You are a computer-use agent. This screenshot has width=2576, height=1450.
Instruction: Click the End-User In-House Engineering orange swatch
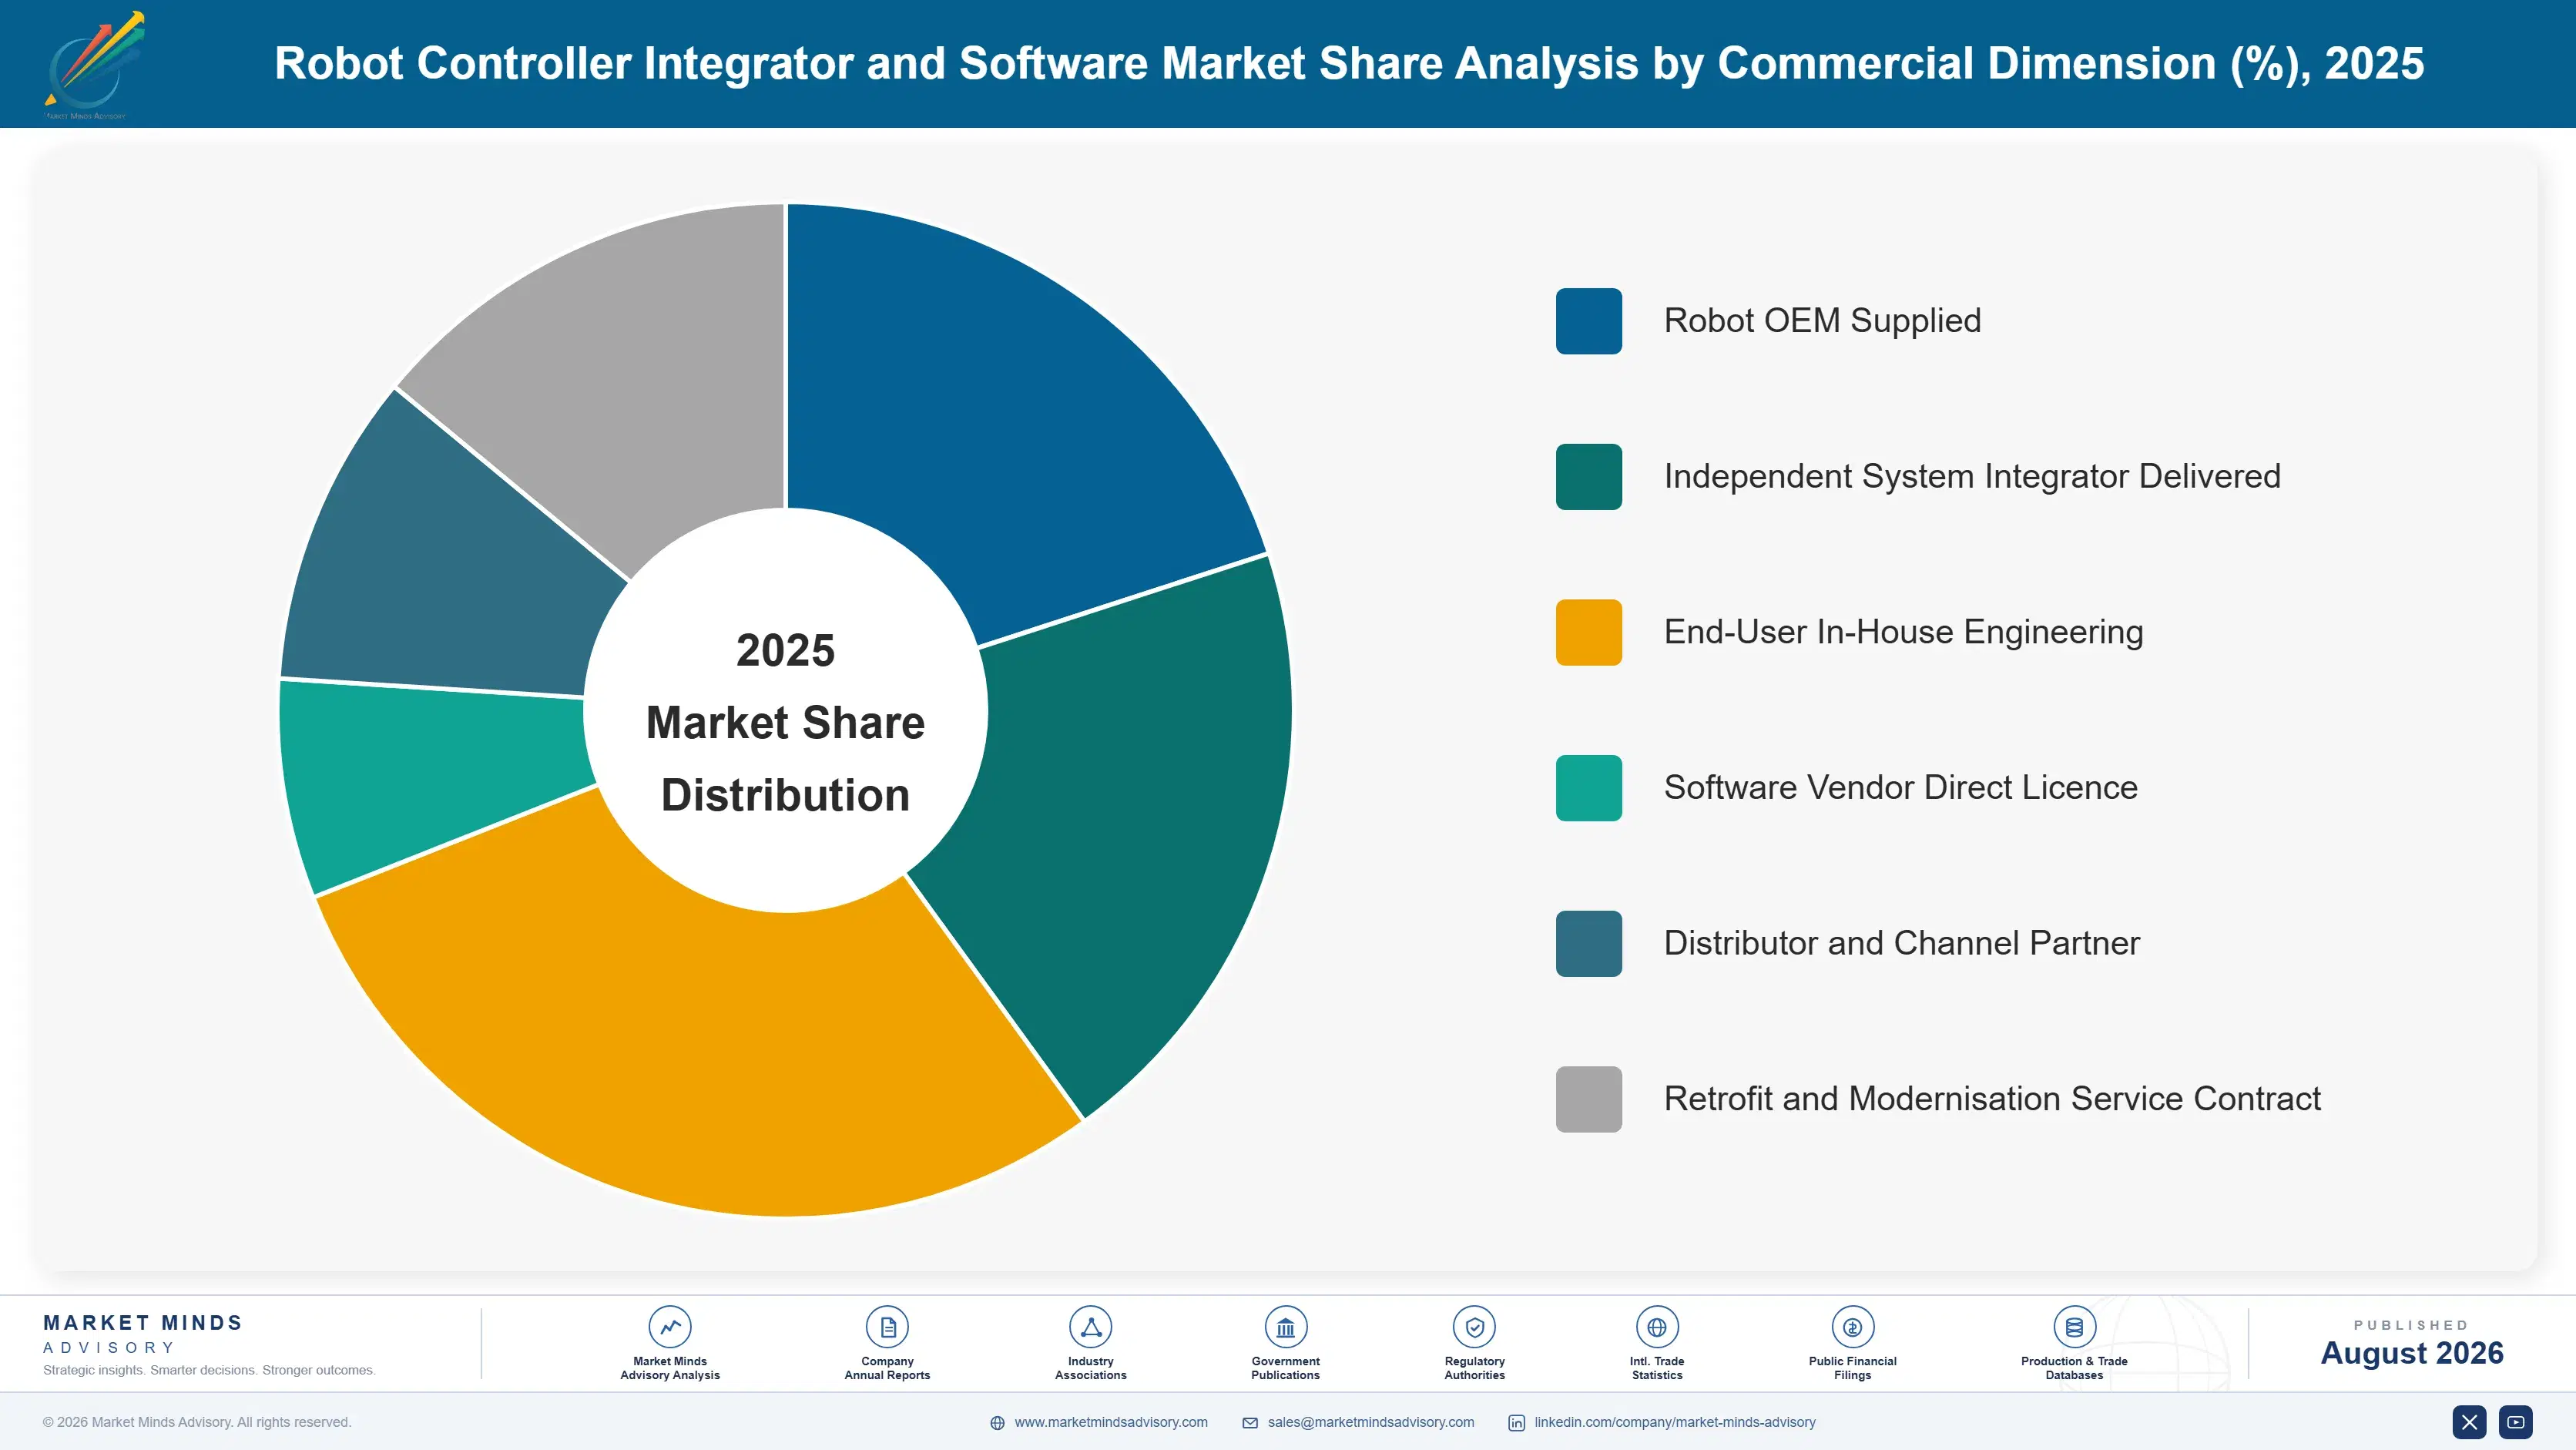pyautogui.click(x=1588, y=632)
